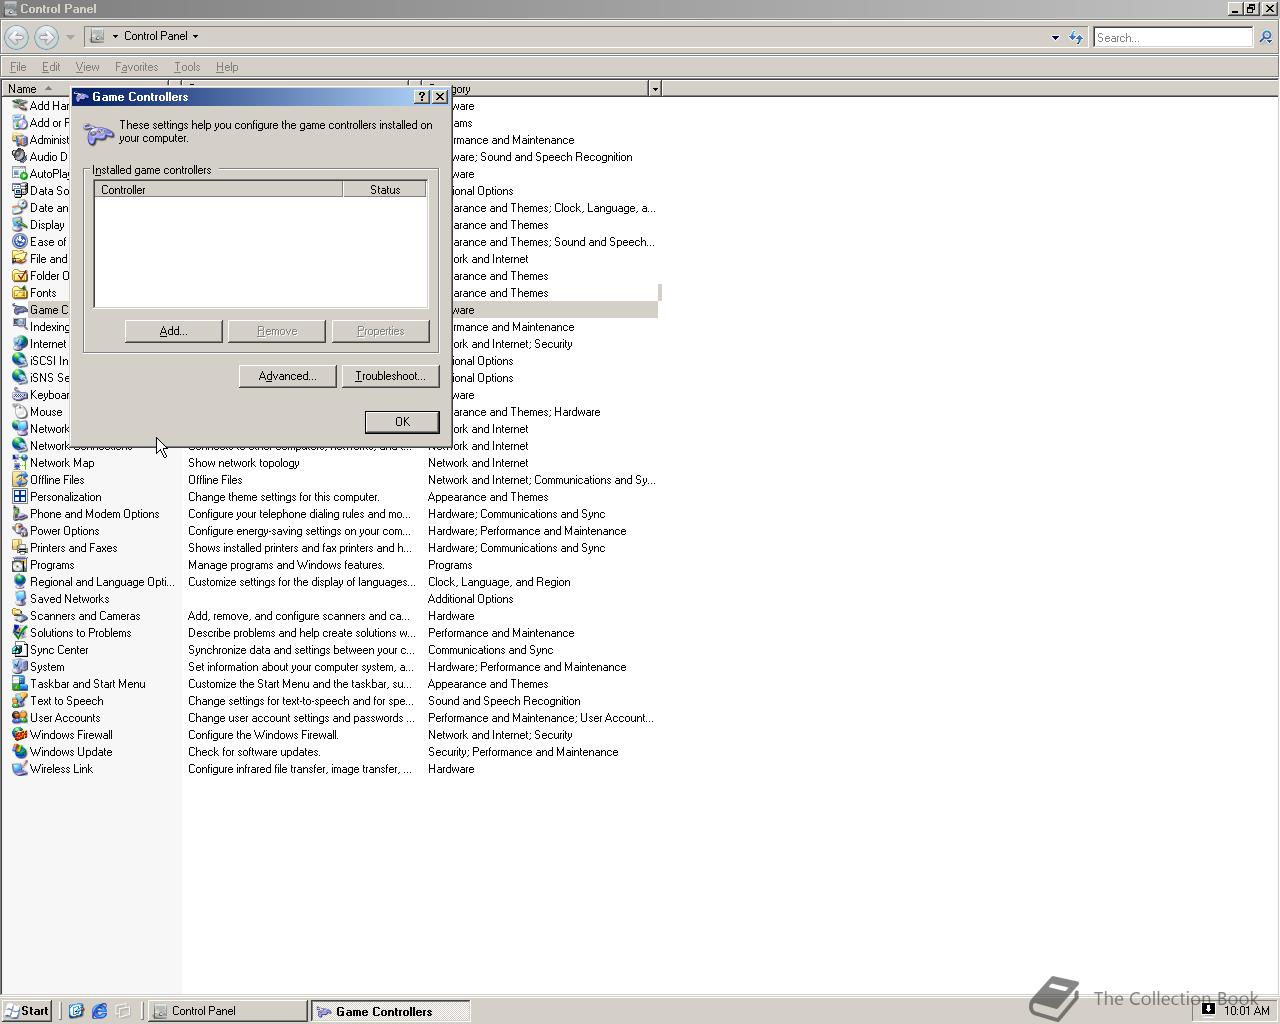The height and width of the screenshot is (1024, 1280).
Task: Open the Edit menu
Action: (x=51, y=67)
